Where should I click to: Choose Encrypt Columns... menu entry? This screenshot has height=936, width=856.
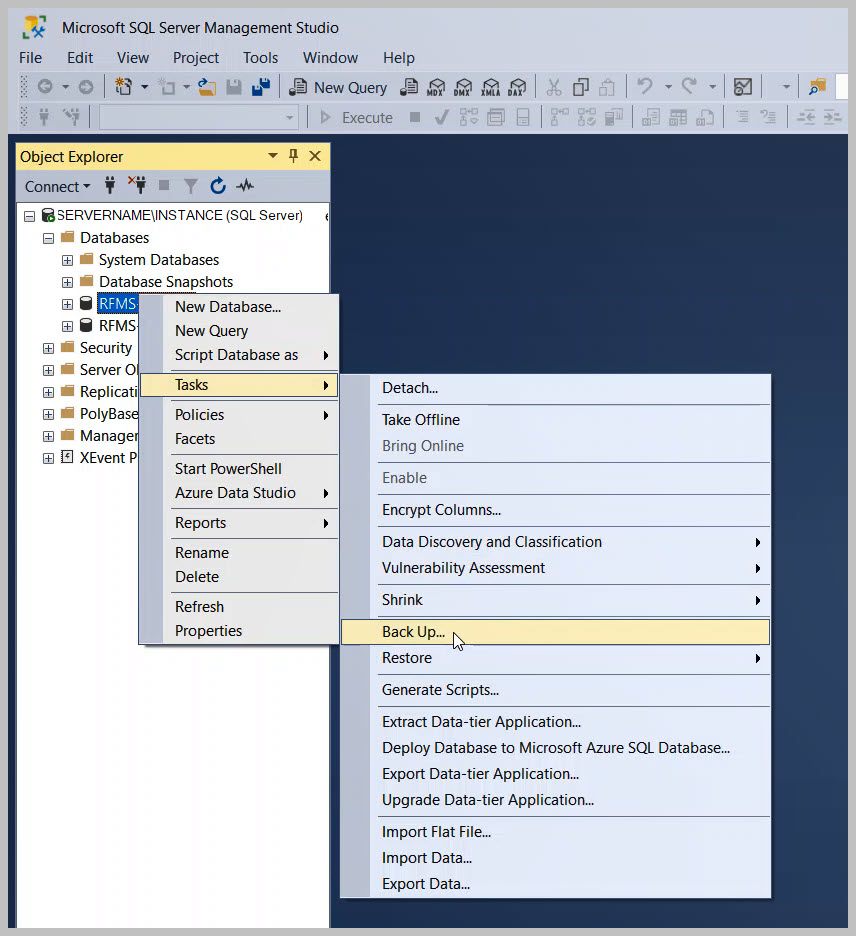click(555, 510)
